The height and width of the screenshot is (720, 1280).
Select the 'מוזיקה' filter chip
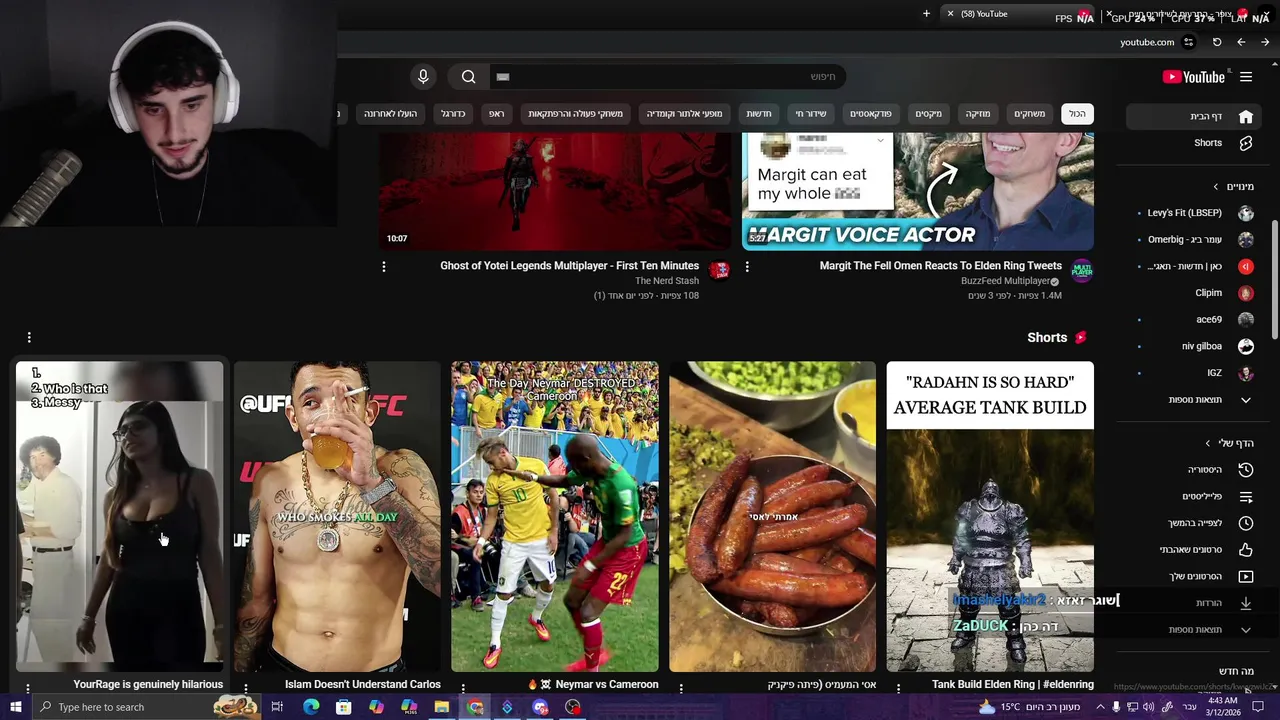pyautogui.click(x=978, y=114)
